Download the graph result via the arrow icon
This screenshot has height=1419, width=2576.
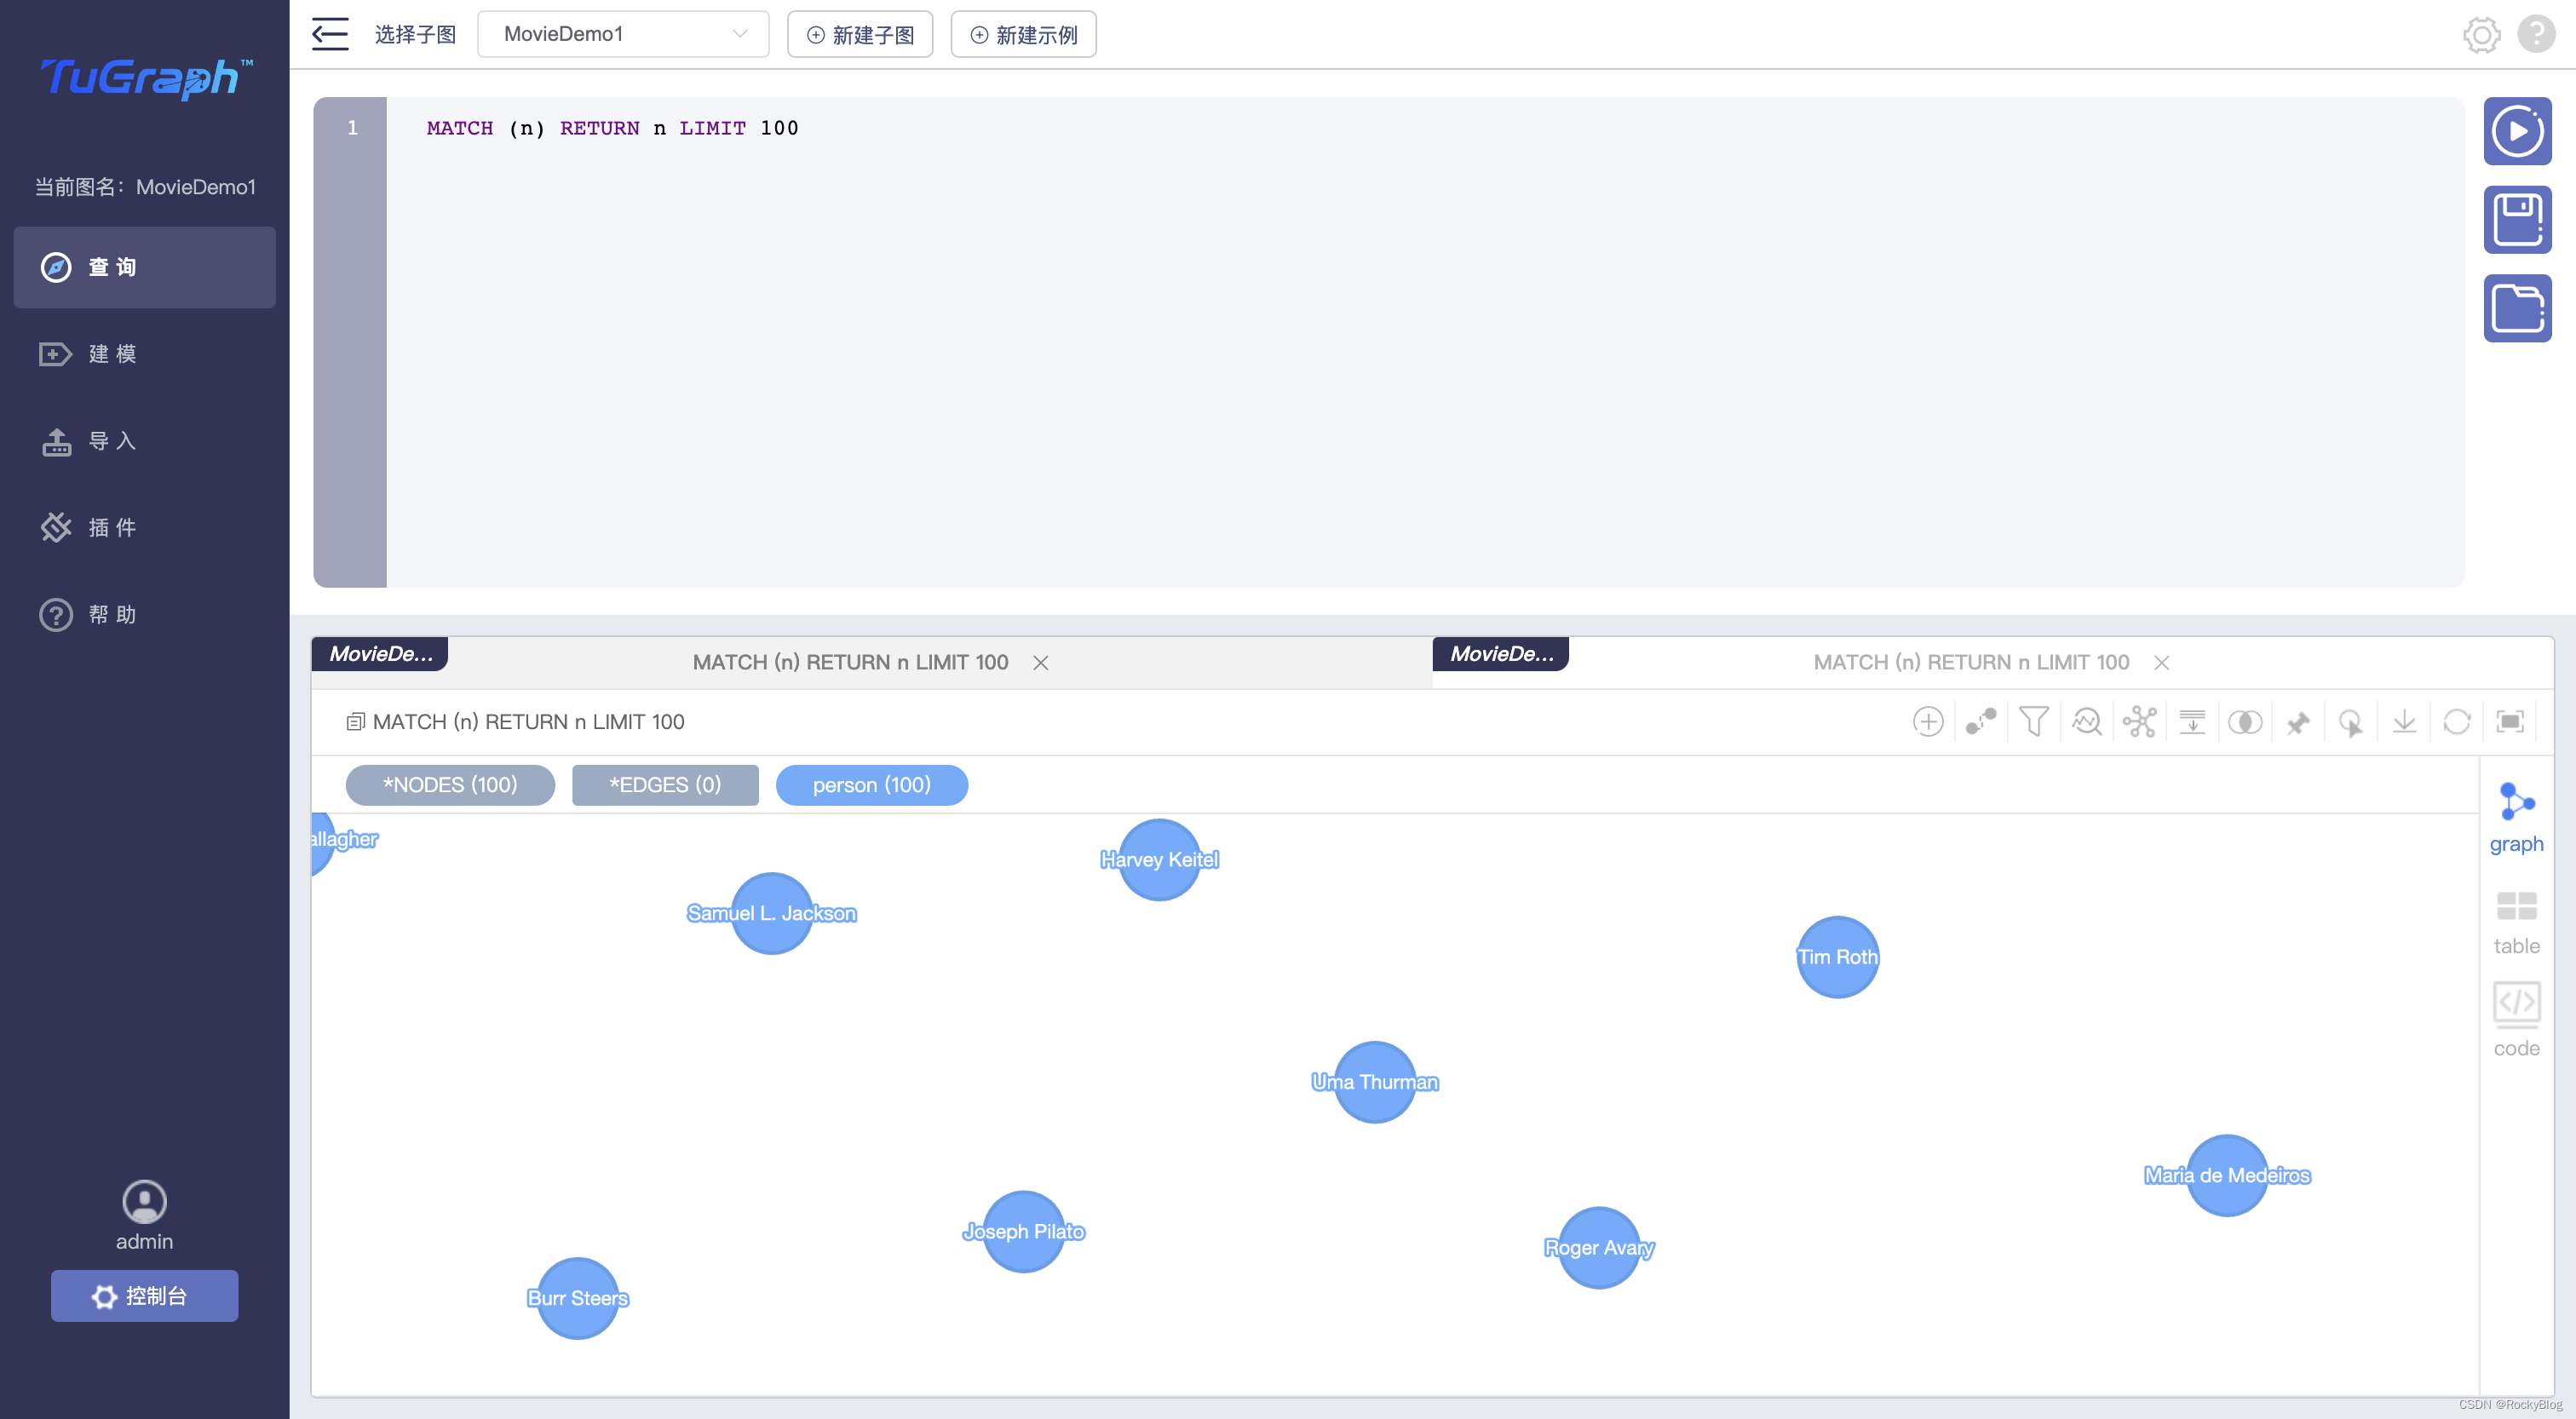click(2404, 722)
